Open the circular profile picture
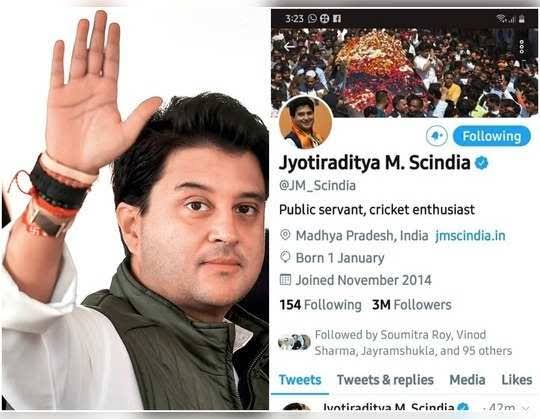 point(305,123)
